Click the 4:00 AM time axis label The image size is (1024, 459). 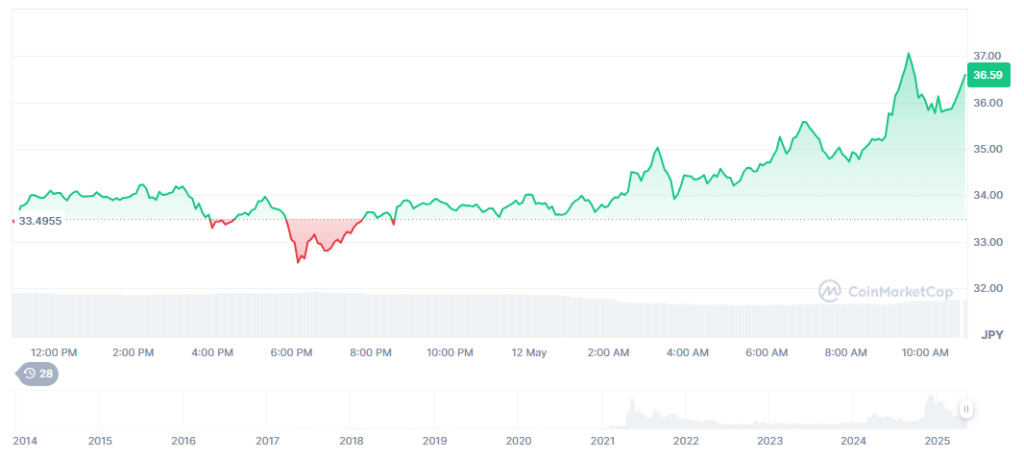(687, 353)
